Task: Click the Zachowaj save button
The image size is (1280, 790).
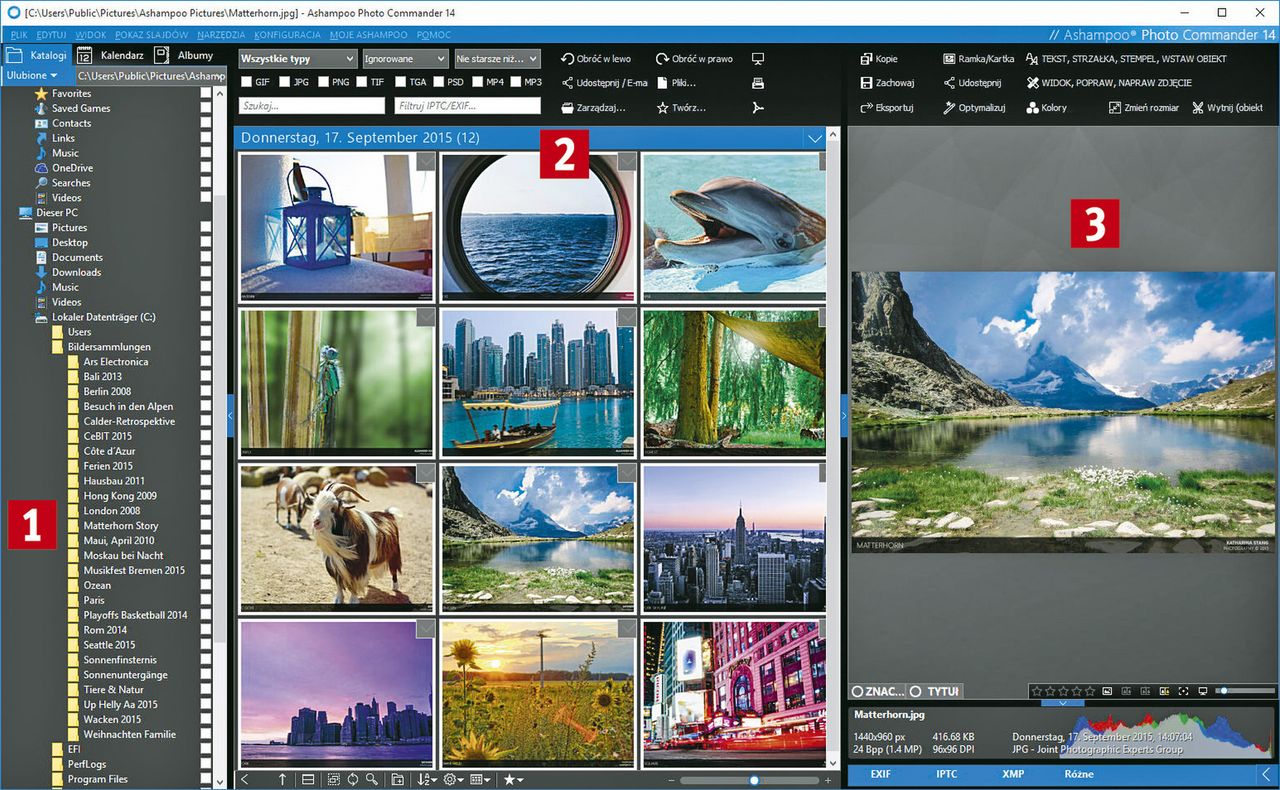Action: coord(887,83)
